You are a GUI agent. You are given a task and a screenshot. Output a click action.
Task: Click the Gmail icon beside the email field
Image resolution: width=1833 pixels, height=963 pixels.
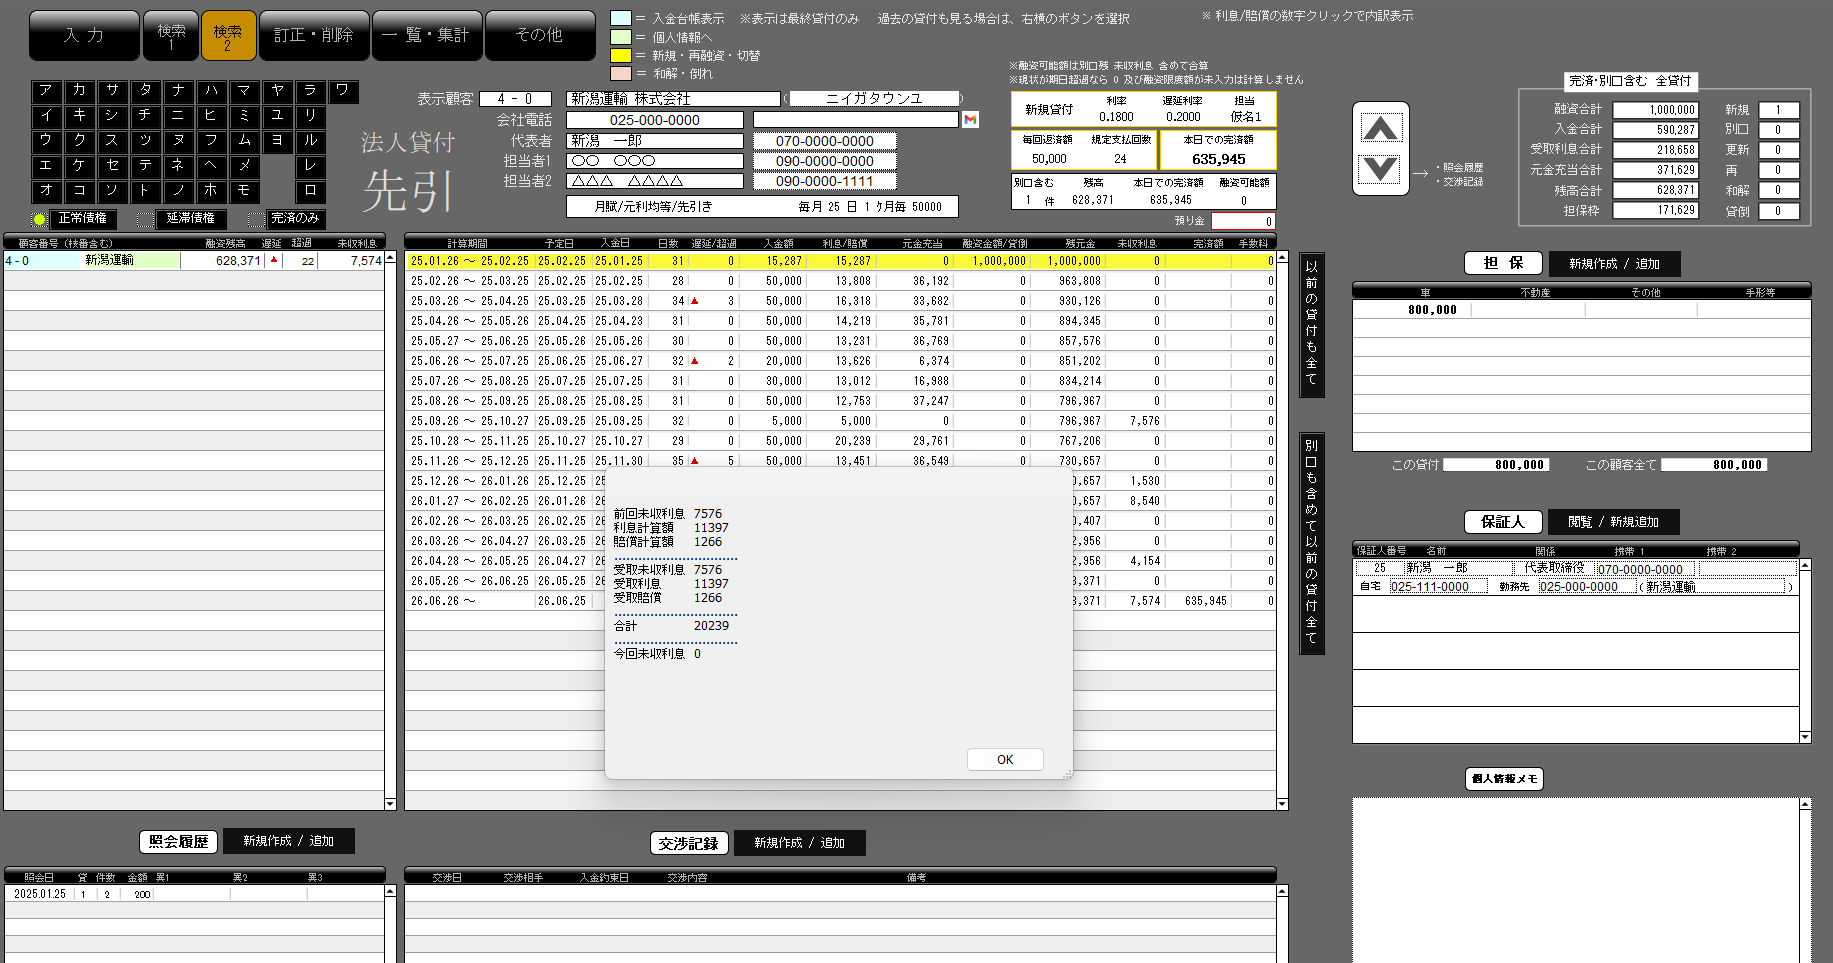pos(969,120)
